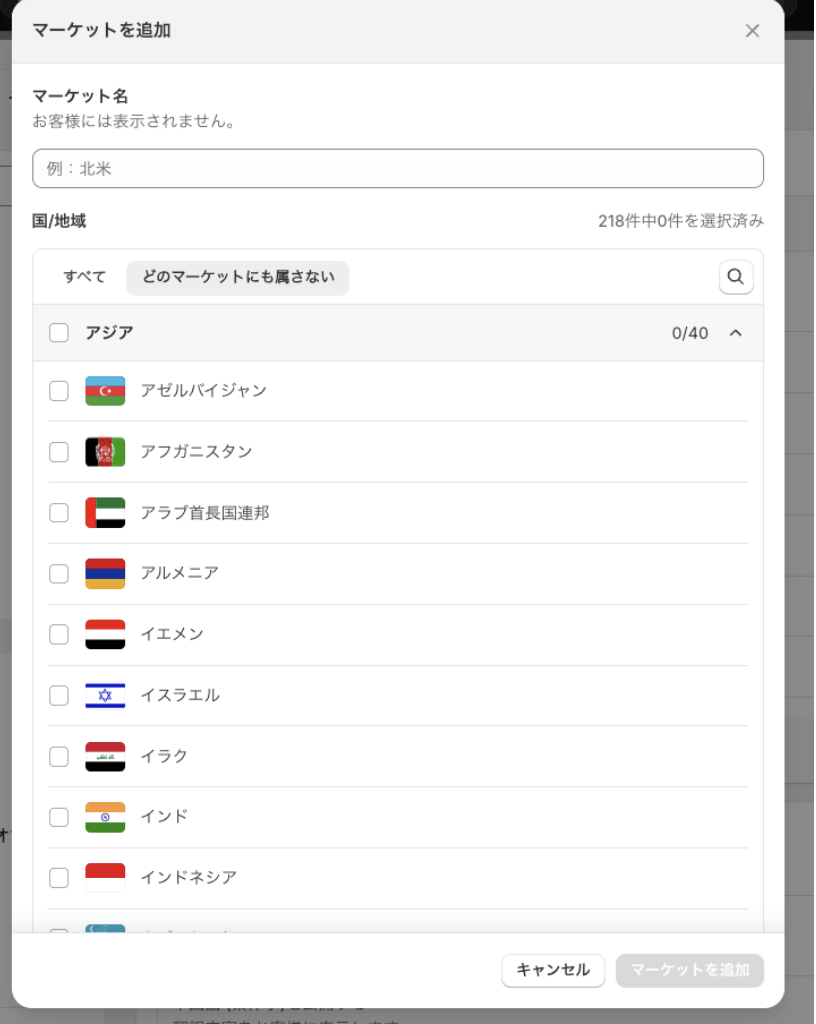Click the search magnifier icon
The height and width of the screenshot is (1024, 816).
pos(736,277)
